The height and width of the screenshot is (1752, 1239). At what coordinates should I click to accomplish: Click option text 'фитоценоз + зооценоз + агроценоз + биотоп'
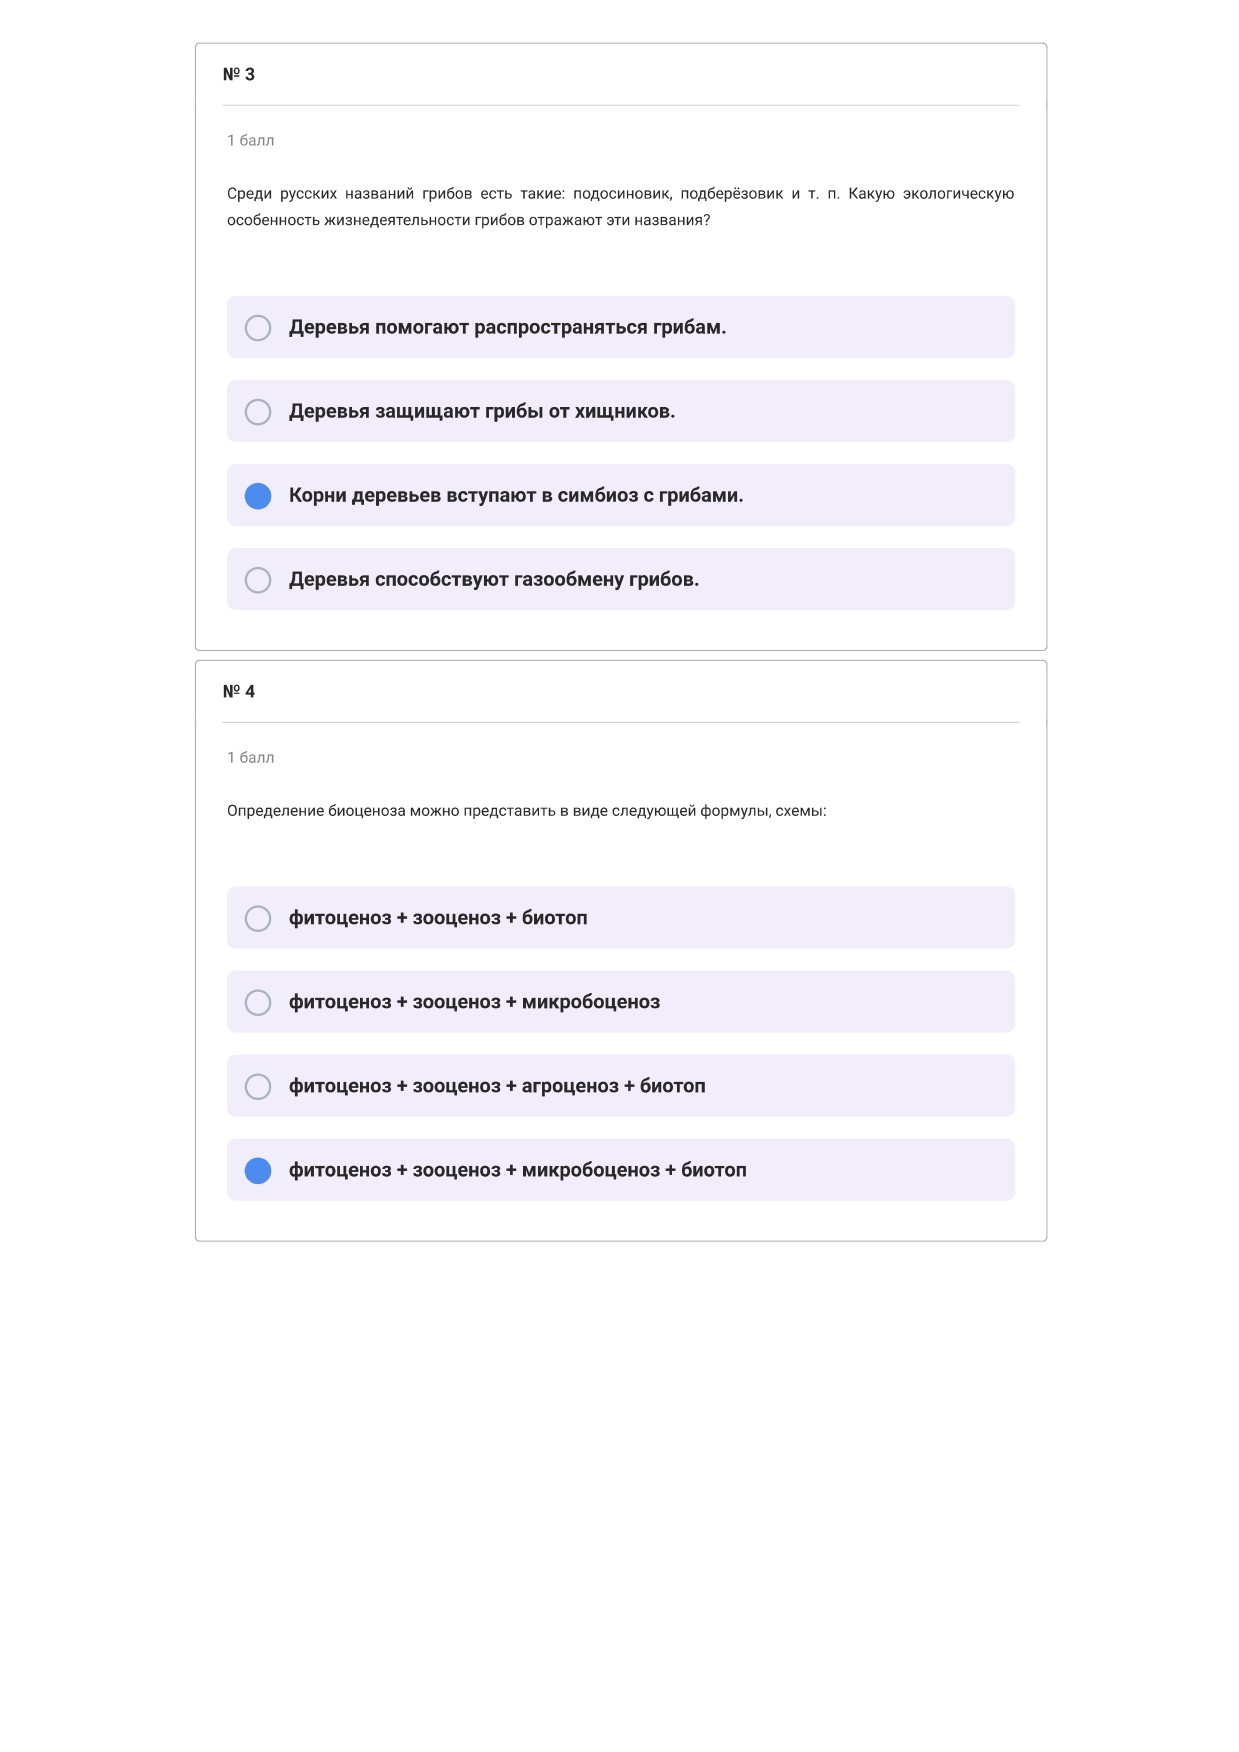pyautogui.click(x=497, y=1085)
